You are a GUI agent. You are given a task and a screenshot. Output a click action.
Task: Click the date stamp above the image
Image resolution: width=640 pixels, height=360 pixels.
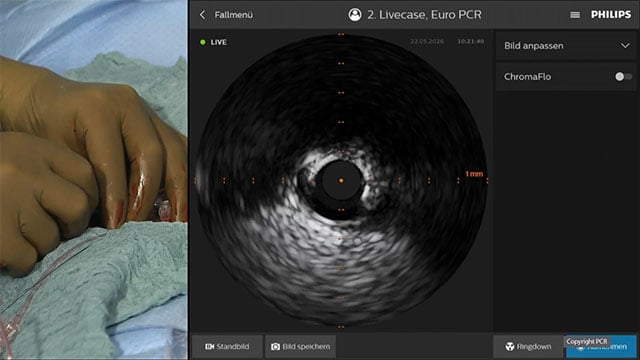click(x=427, y=41)
